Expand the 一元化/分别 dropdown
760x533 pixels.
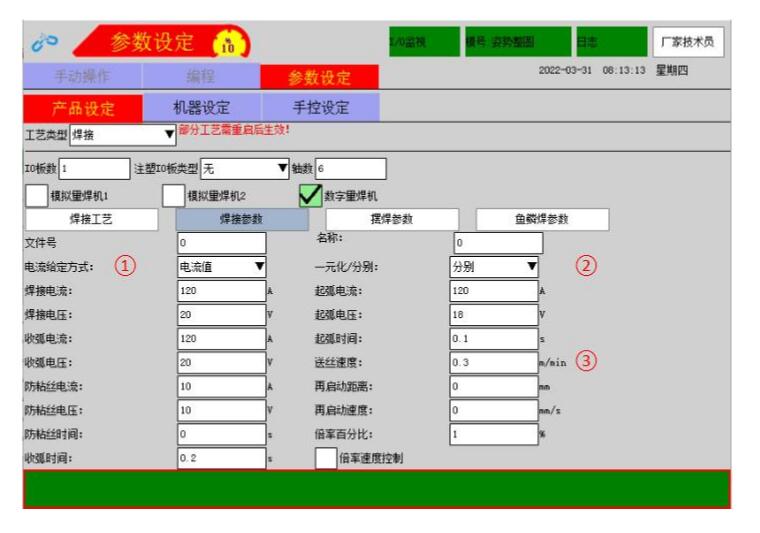coord(494,267)
